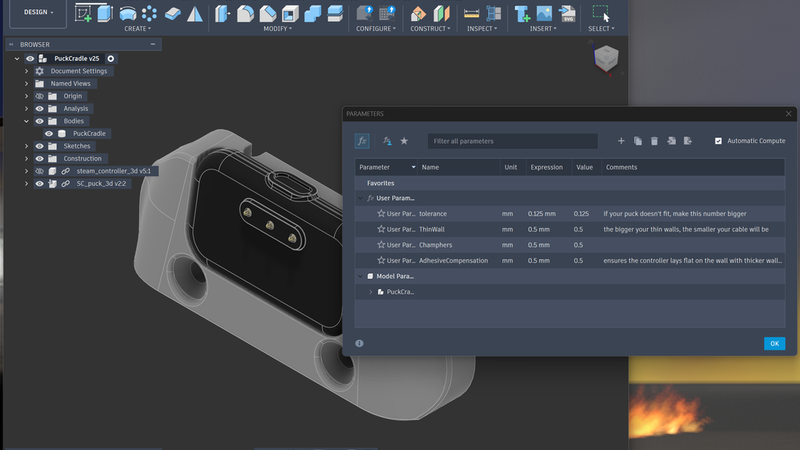Show favorite parameters with star filter
The image size is (800, 450).
tap(404, 141)
